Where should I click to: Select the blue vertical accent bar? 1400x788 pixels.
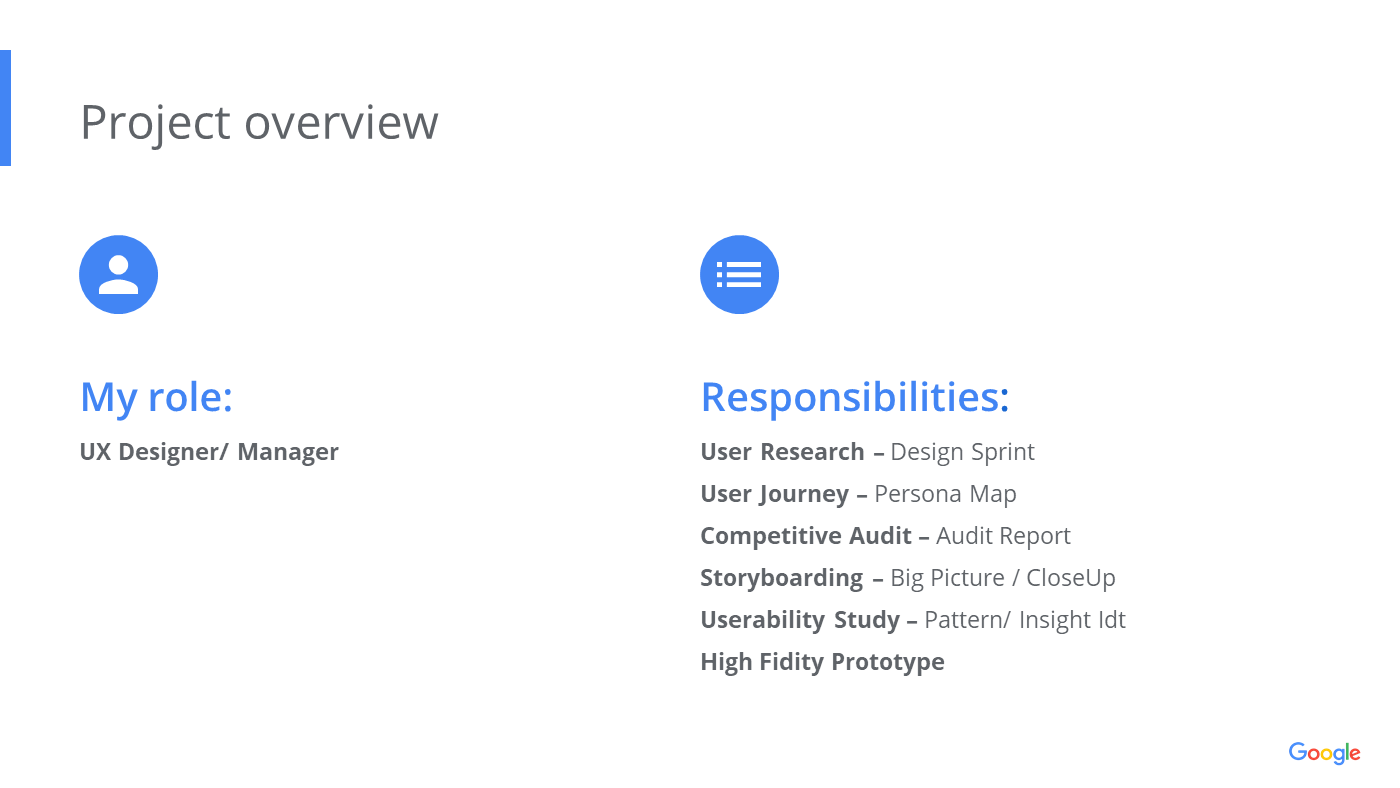tap(5, 108)
